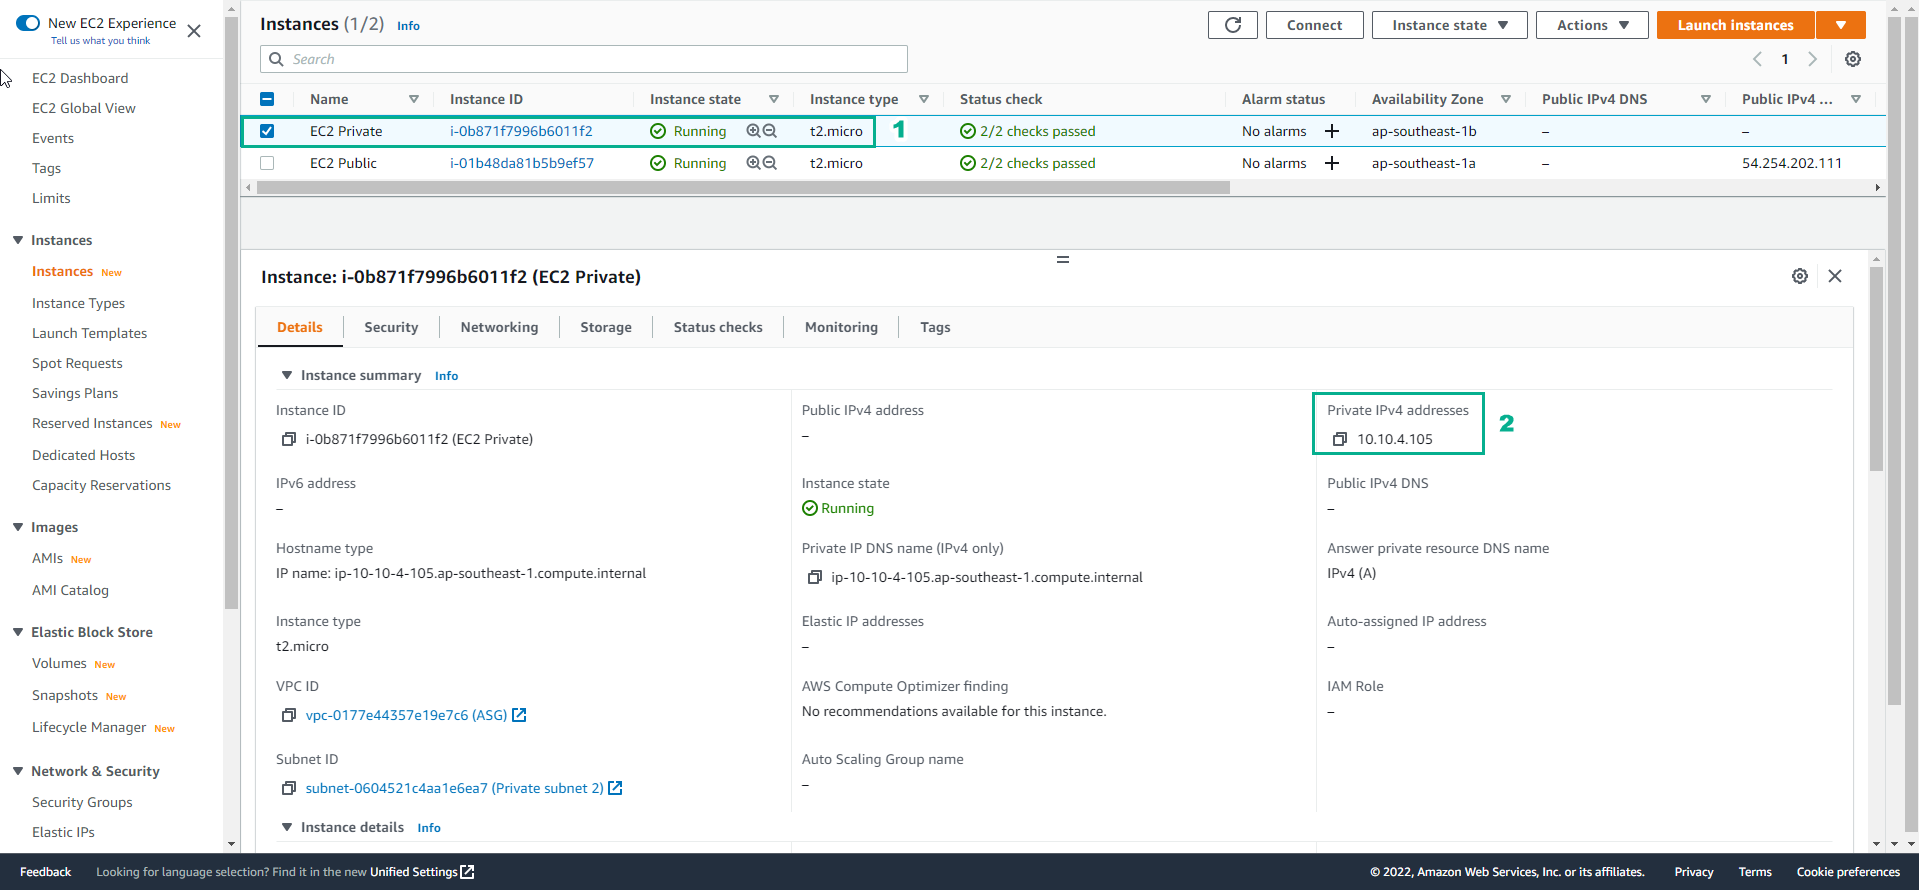1919x890 pixels.
Task: Click the table horizontal scrollbar
Action: 742,187
